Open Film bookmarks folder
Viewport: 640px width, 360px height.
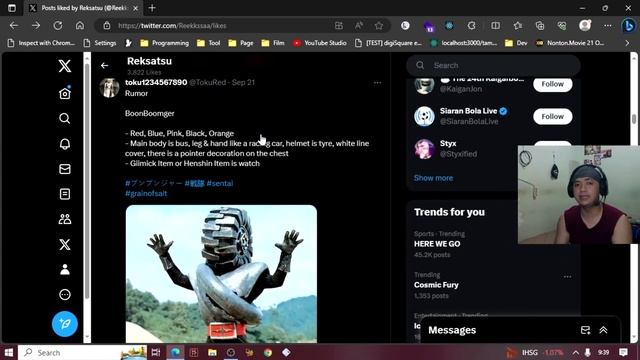click(x=273, y=43)
